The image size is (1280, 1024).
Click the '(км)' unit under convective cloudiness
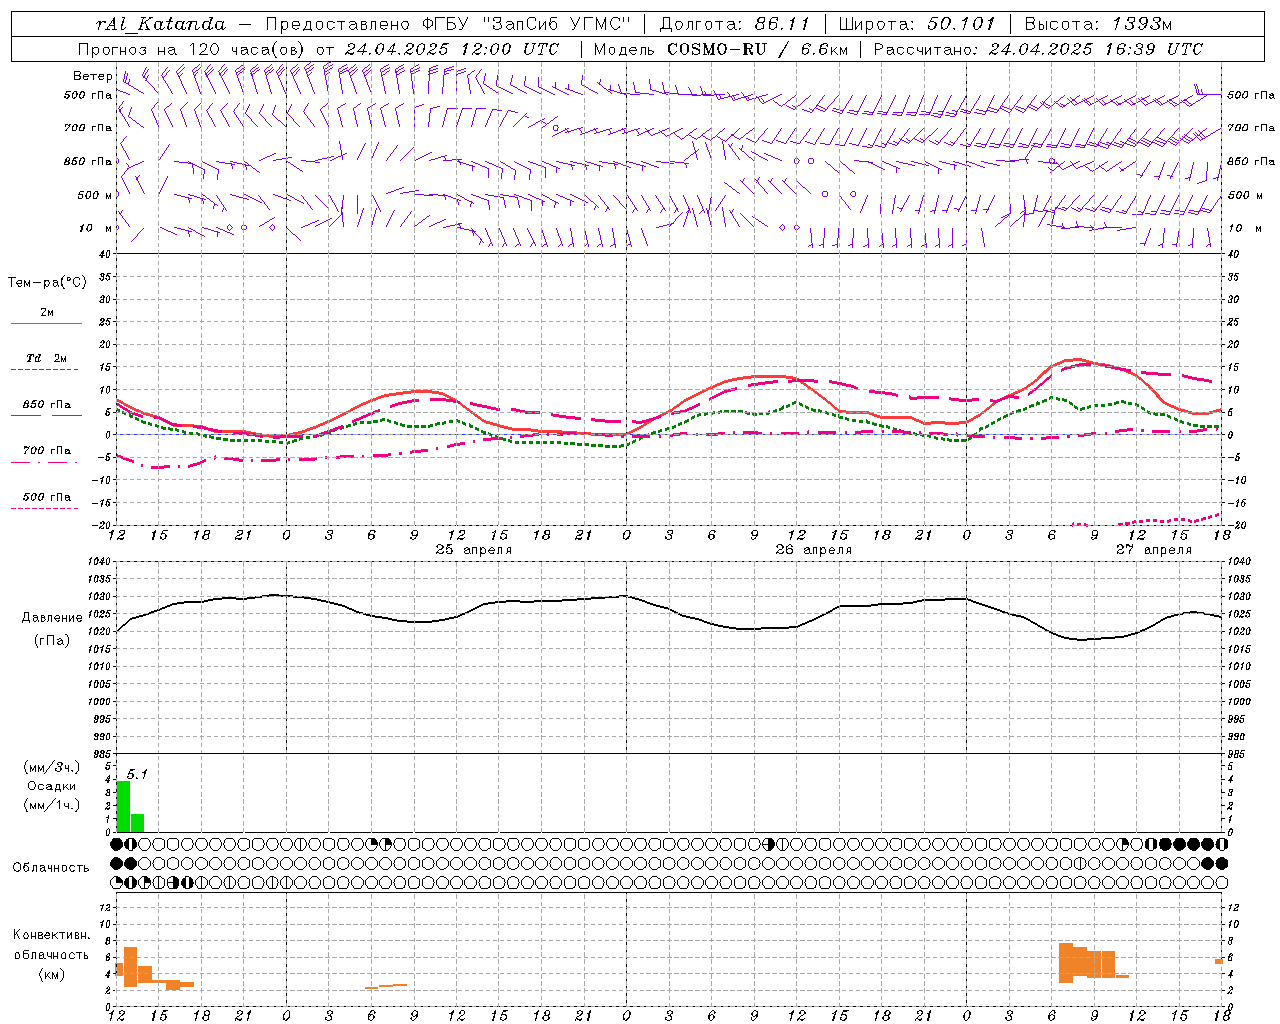pos(51,974)
